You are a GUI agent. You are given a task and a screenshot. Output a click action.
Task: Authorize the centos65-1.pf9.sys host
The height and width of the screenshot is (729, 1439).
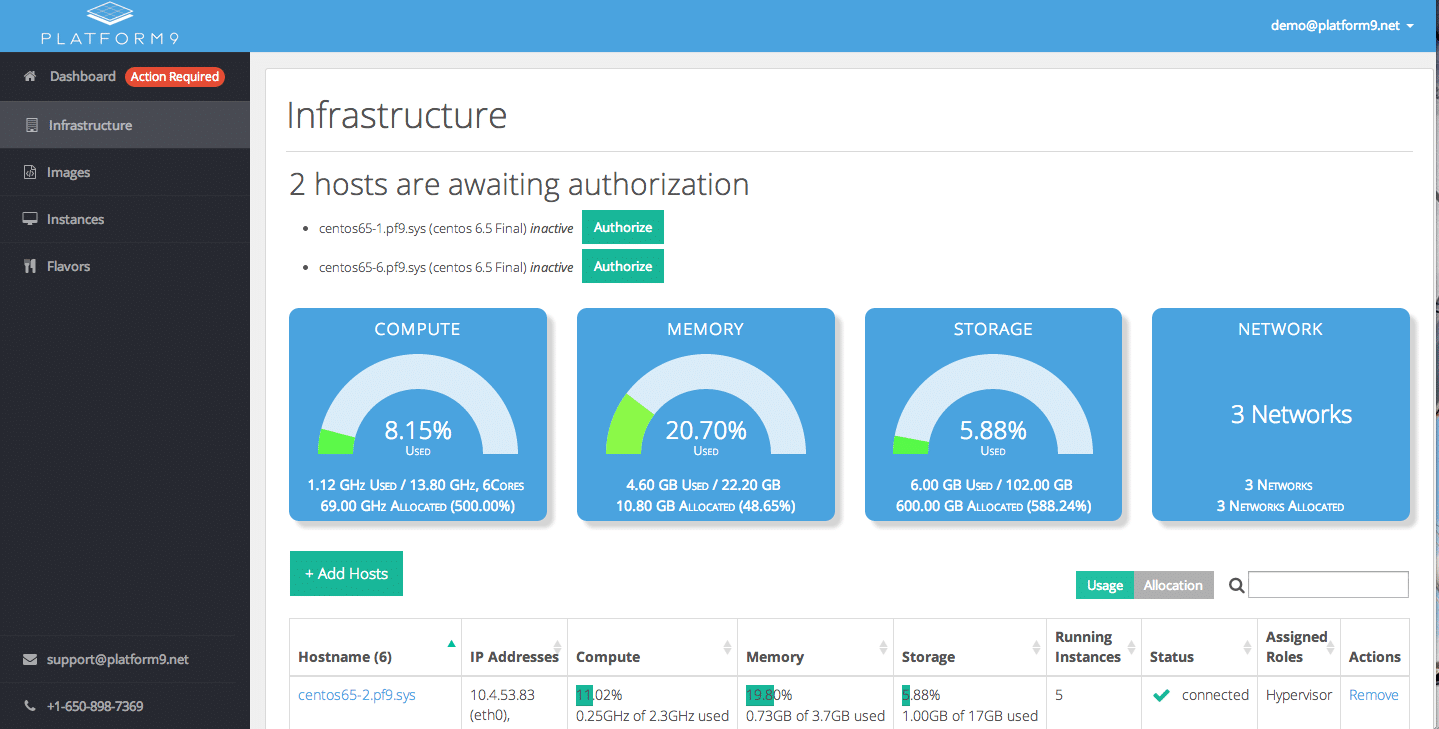(x=622, y=227)
